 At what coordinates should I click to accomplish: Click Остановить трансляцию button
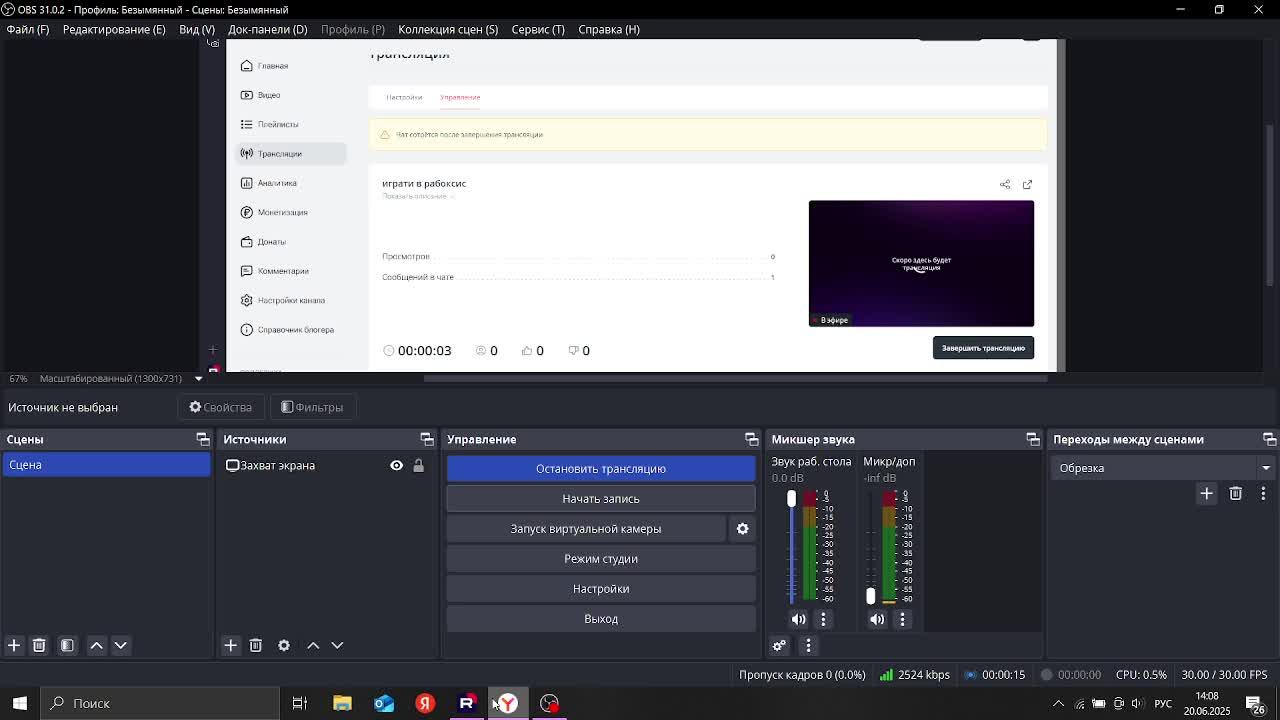pyautogui.click(x=601, y=469)
